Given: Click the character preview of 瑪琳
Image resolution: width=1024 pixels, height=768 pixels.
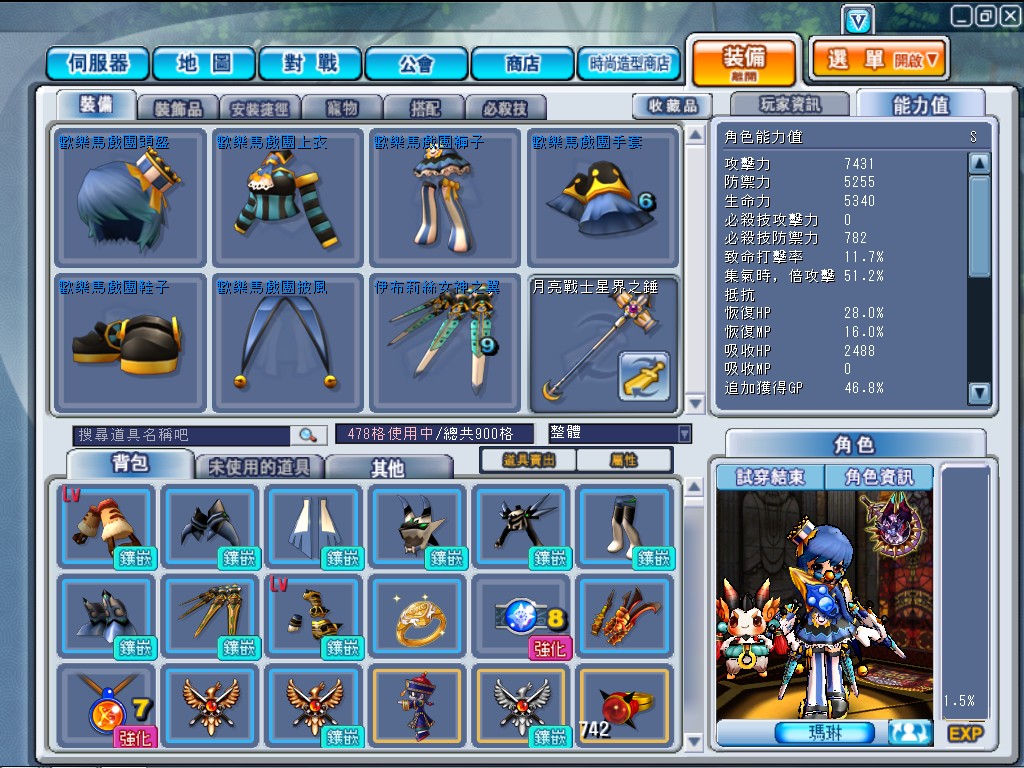Looking at the screenshot, I should point(825,605).
